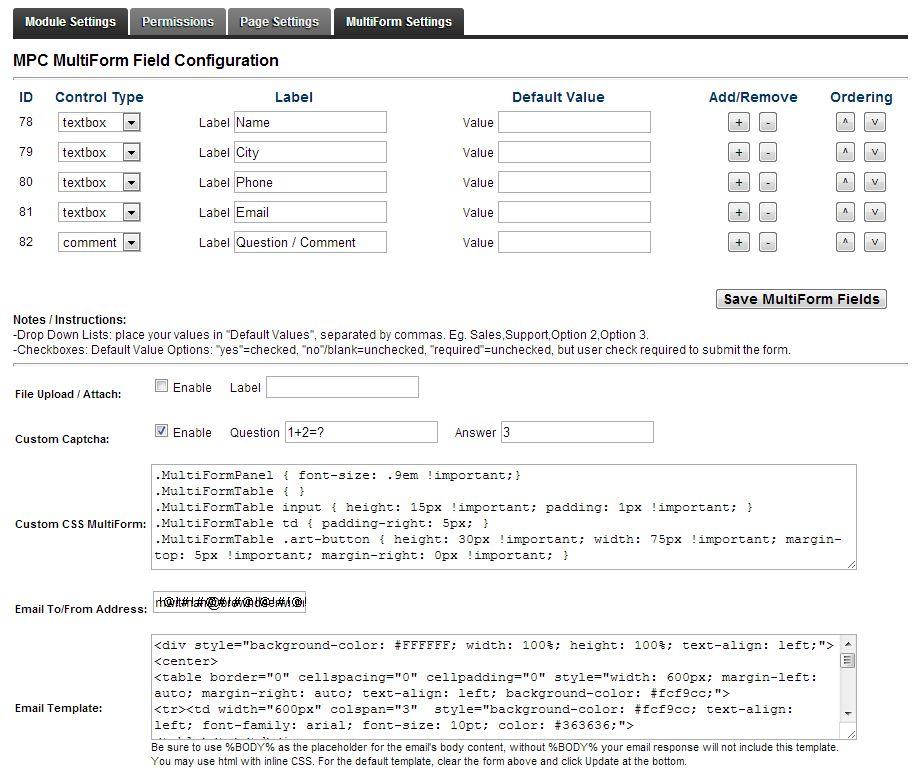Click default Value field for comment row

coord(574,242)
